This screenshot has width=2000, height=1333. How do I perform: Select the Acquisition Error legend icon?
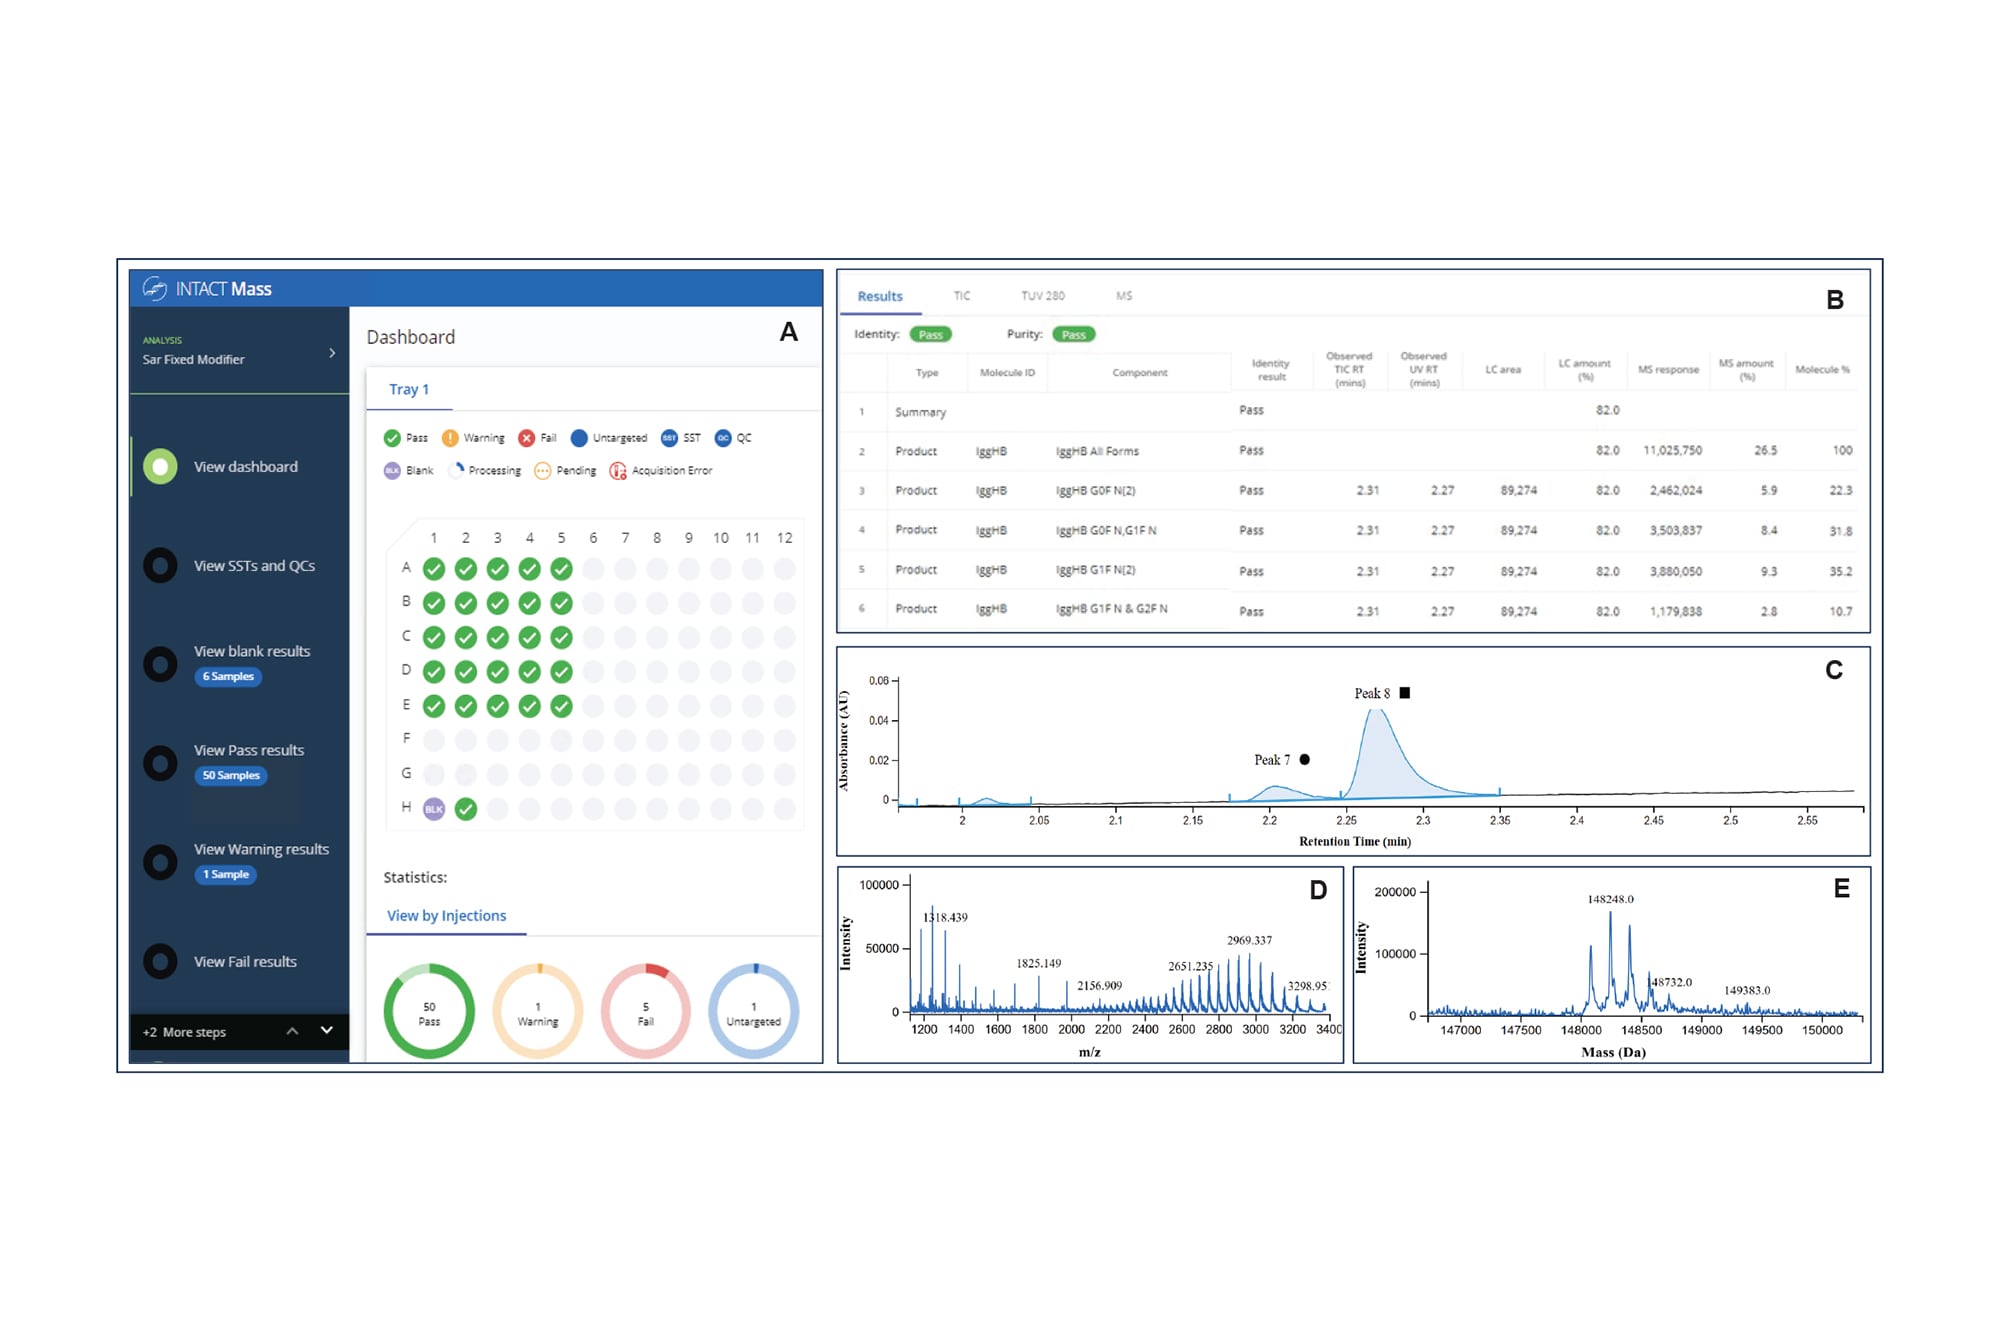point(617,470)
